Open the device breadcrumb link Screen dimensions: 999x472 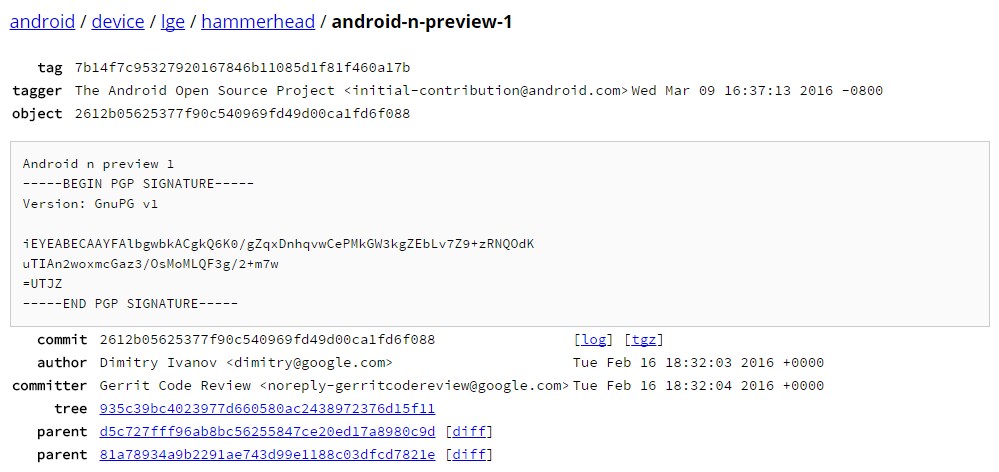coord(118,22)
